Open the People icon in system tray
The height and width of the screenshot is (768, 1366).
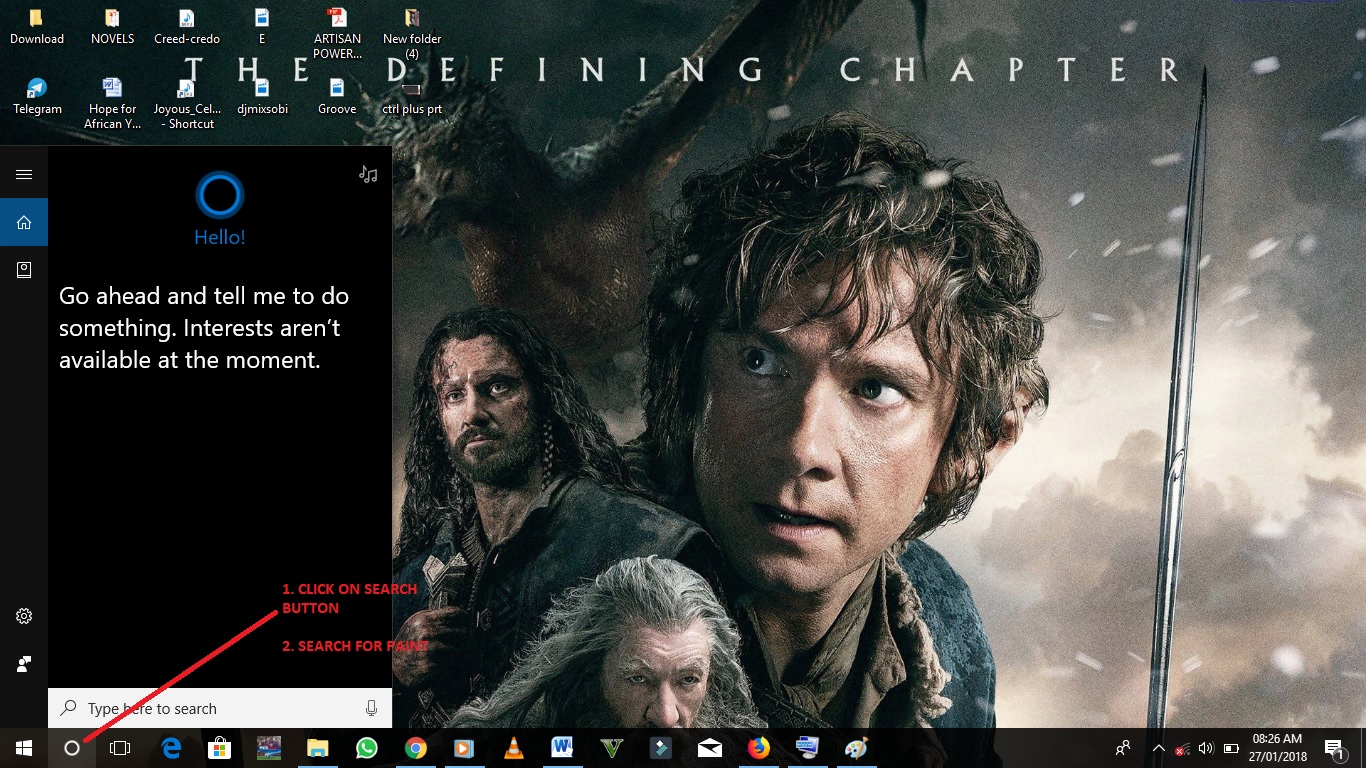[x=1123, y=748]
